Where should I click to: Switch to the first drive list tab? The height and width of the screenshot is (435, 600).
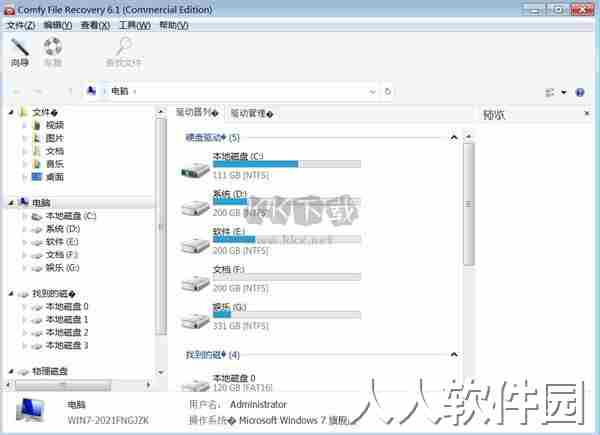click(x=197, y=113)
